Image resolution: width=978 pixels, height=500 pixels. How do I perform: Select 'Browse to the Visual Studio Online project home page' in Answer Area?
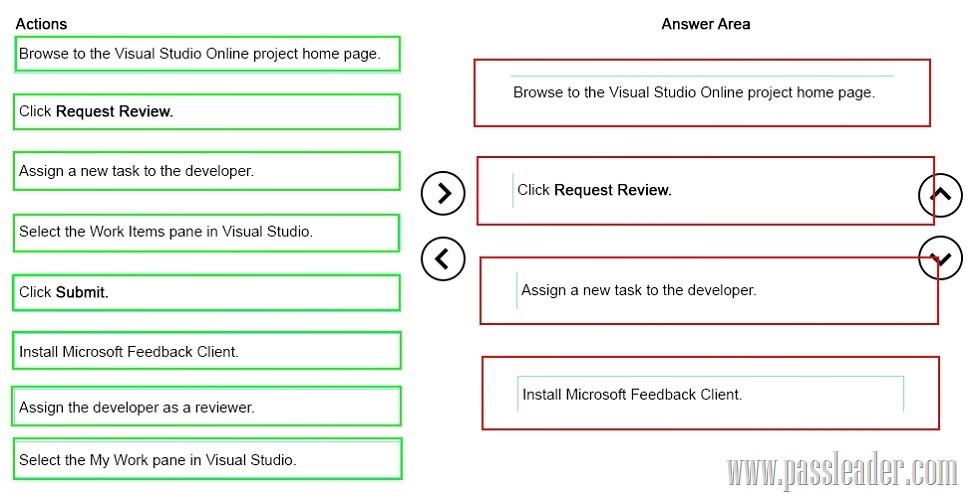[x=702, y=93]
